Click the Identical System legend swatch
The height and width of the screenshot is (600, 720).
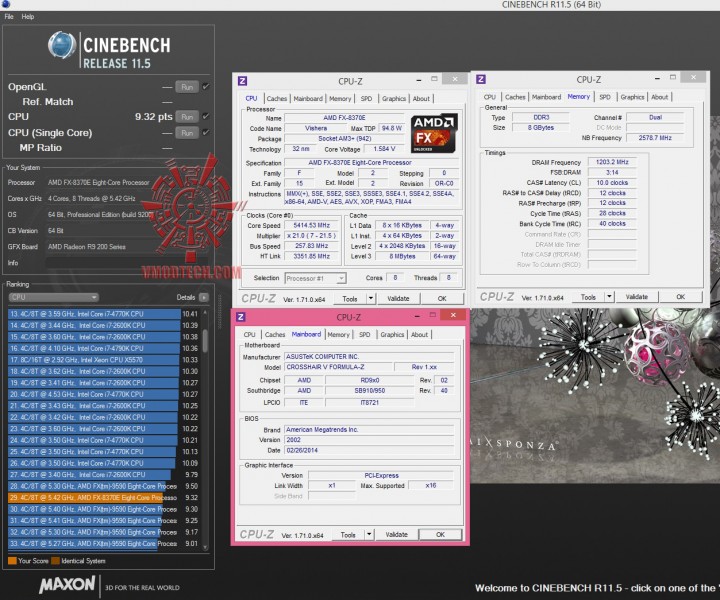point(56,561)
